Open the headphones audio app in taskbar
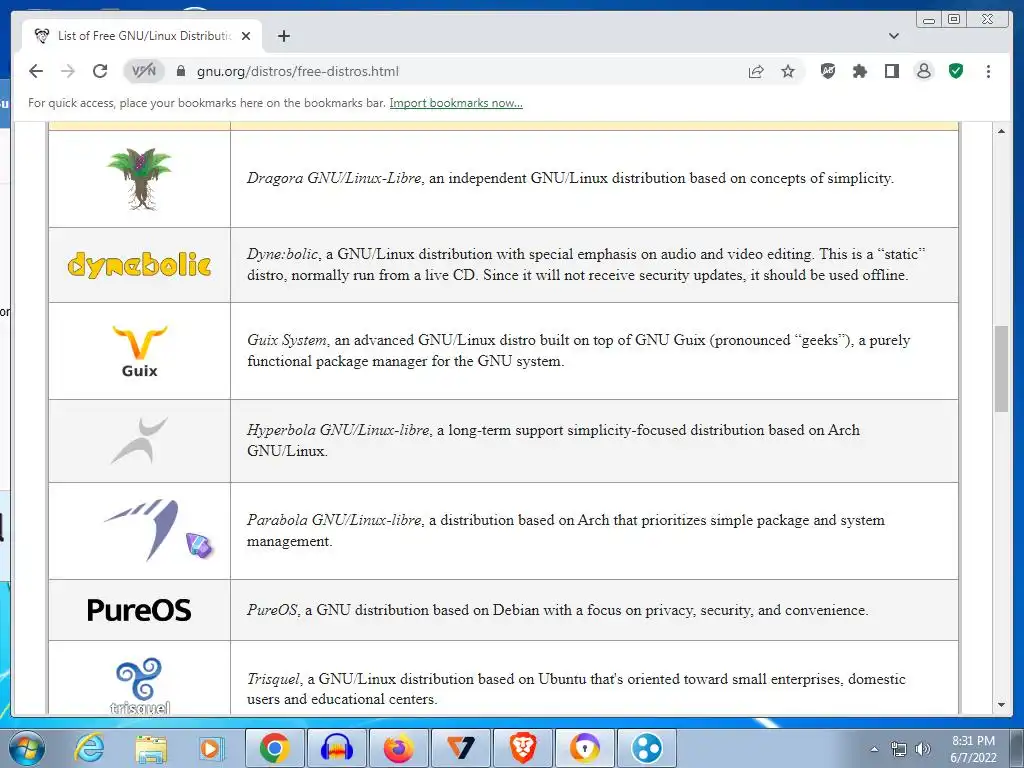Viewport: 1024px width, 768px height. (336, 748)
